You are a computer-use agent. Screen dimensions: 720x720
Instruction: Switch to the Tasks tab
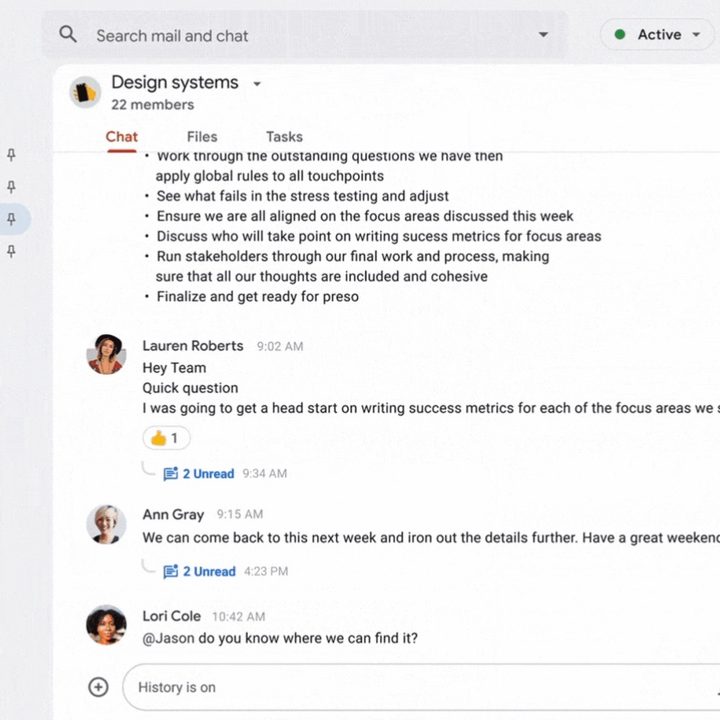tap(284, 137)
